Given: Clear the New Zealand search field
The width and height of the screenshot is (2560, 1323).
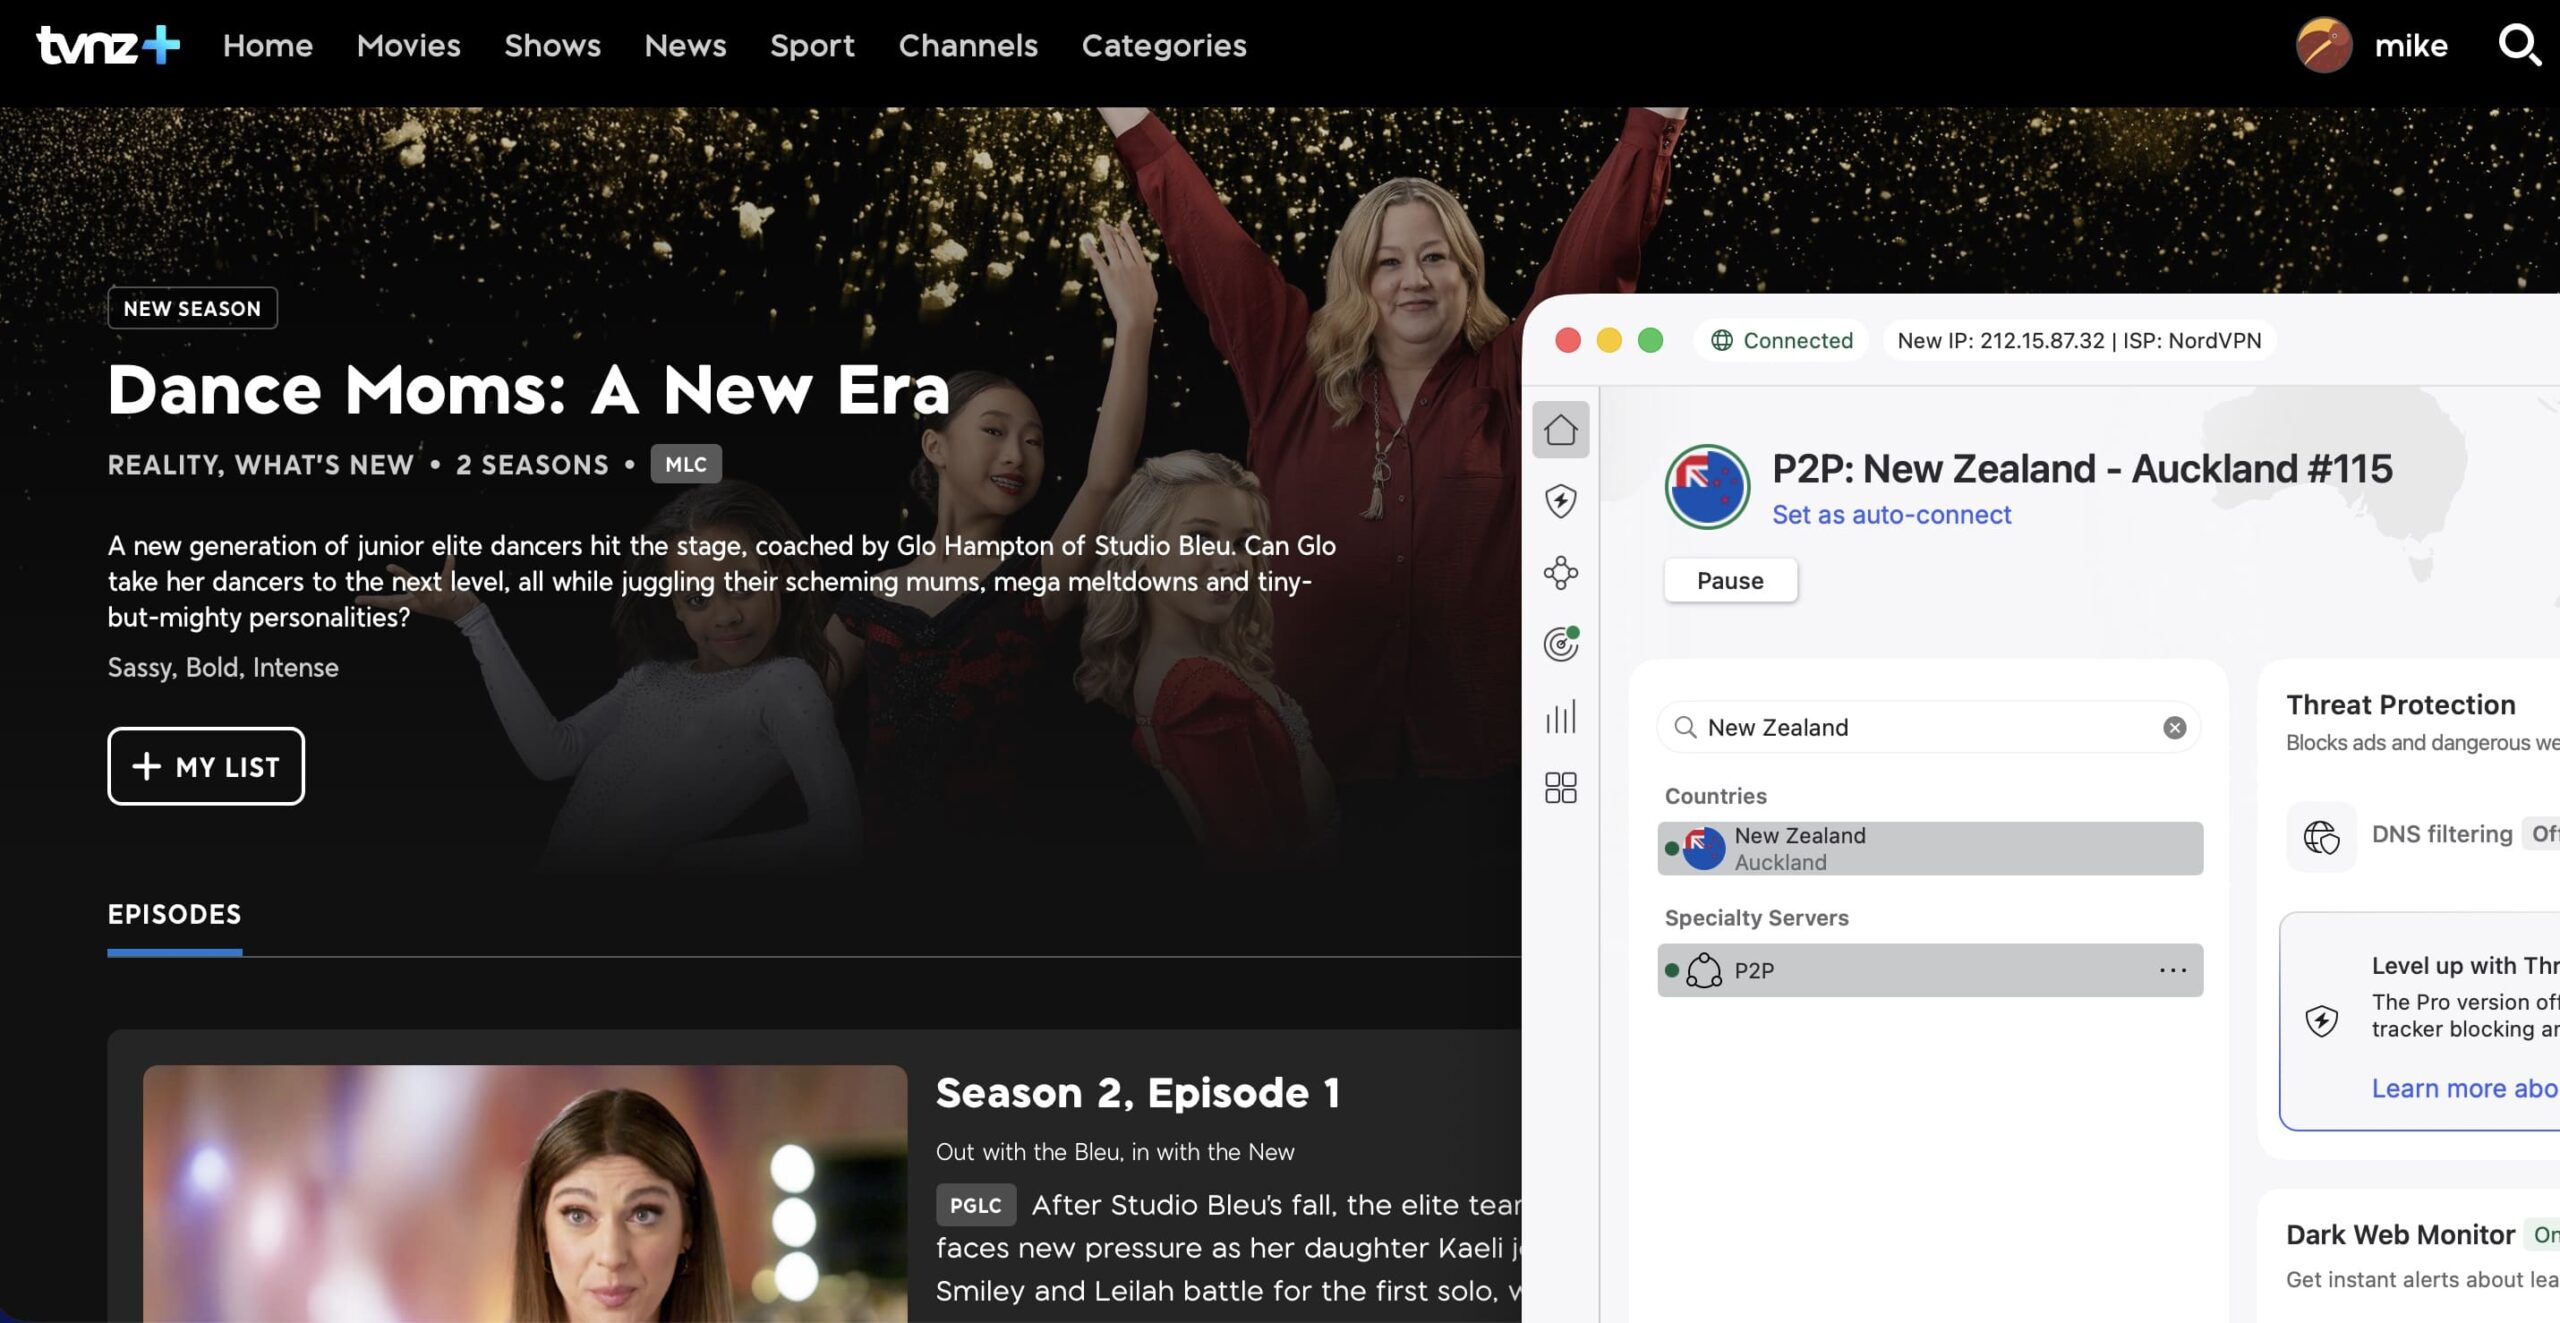Looking at the screenshot, I should [x=2175, y=727].
